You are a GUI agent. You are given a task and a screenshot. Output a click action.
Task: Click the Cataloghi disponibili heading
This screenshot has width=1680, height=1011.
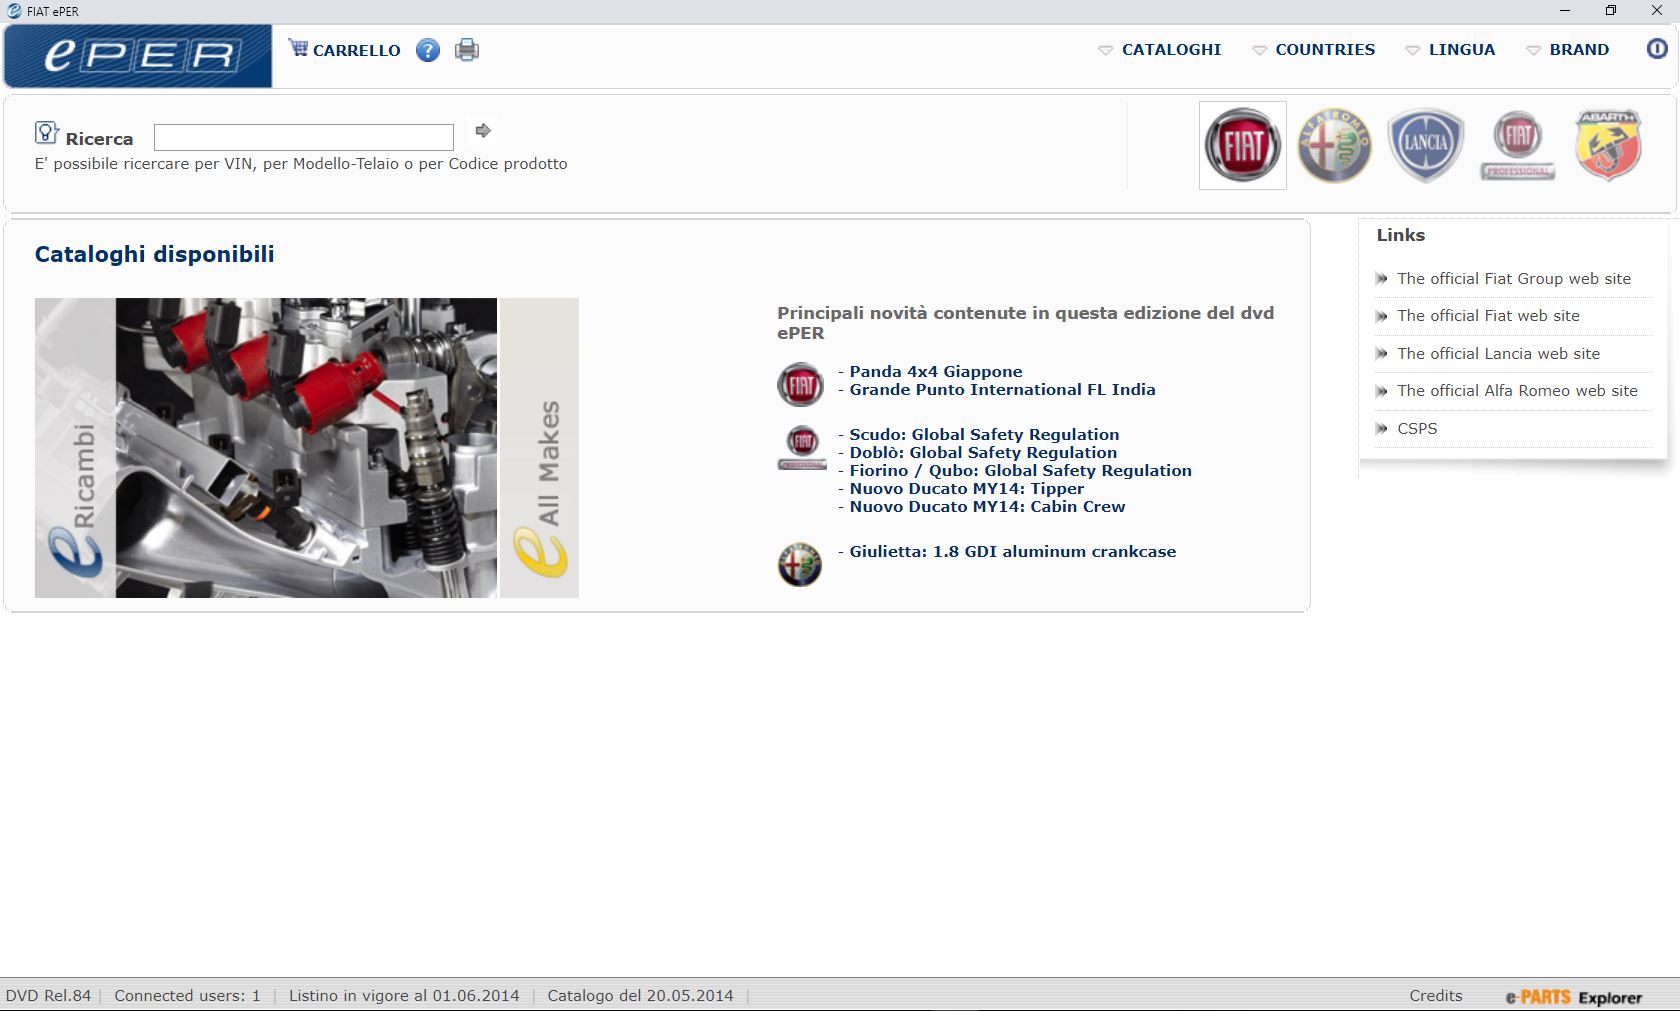154,254
